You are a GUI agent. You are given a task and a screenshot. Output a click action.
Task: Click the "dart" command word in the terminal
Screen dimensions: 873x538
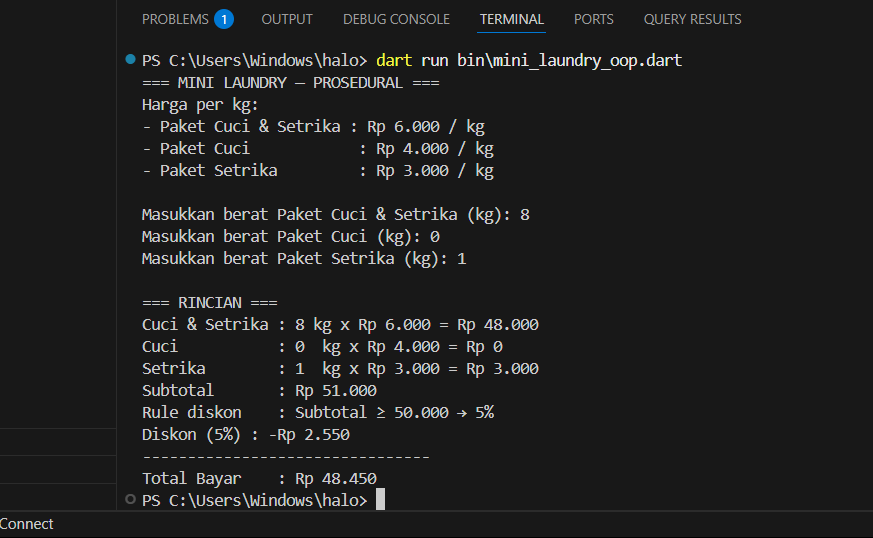tap(395, 61)
